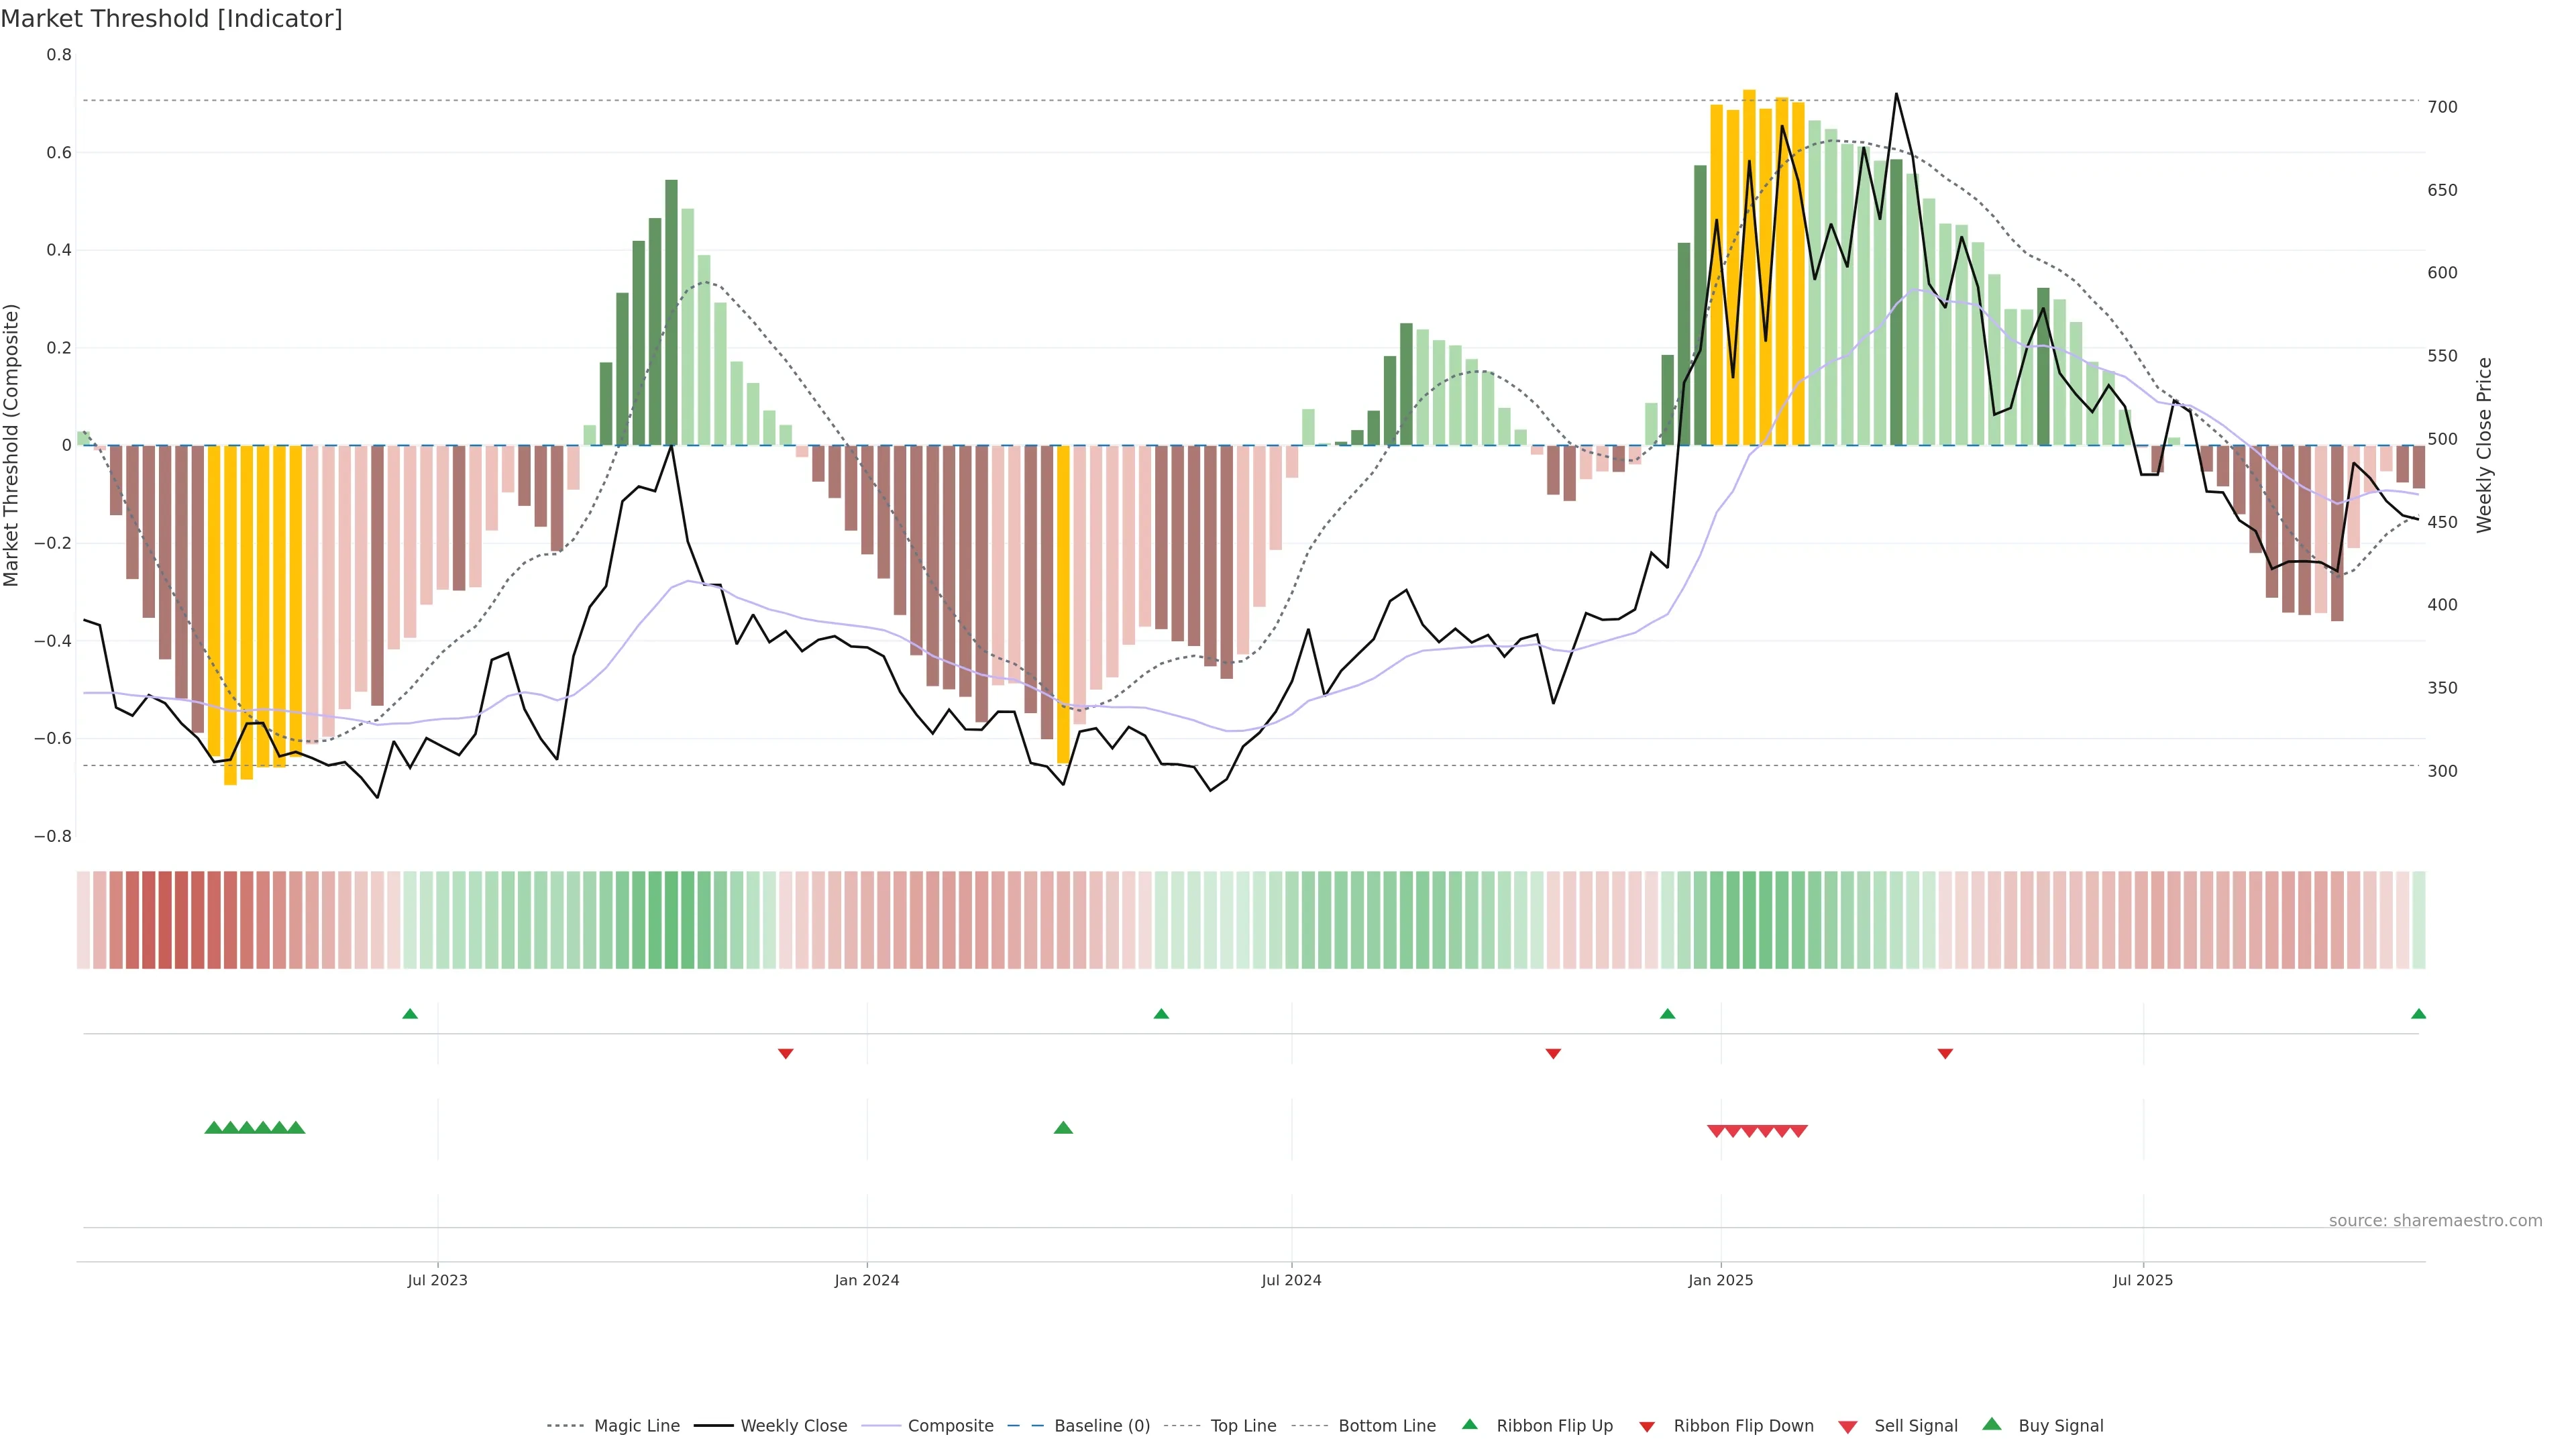The image size is (2576, 1449).
Task: Click the Ribbon Flip Up legend triangle icon
Action: (x=1469, y=1424)
